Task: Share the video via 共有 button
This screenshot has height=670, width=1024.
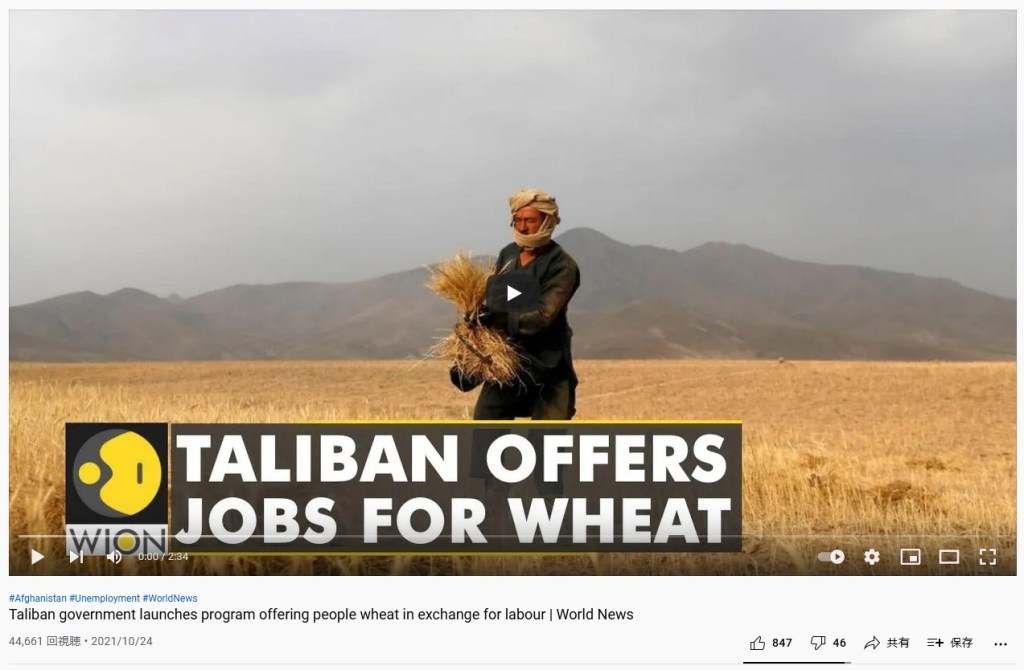Action: point(886,643)
